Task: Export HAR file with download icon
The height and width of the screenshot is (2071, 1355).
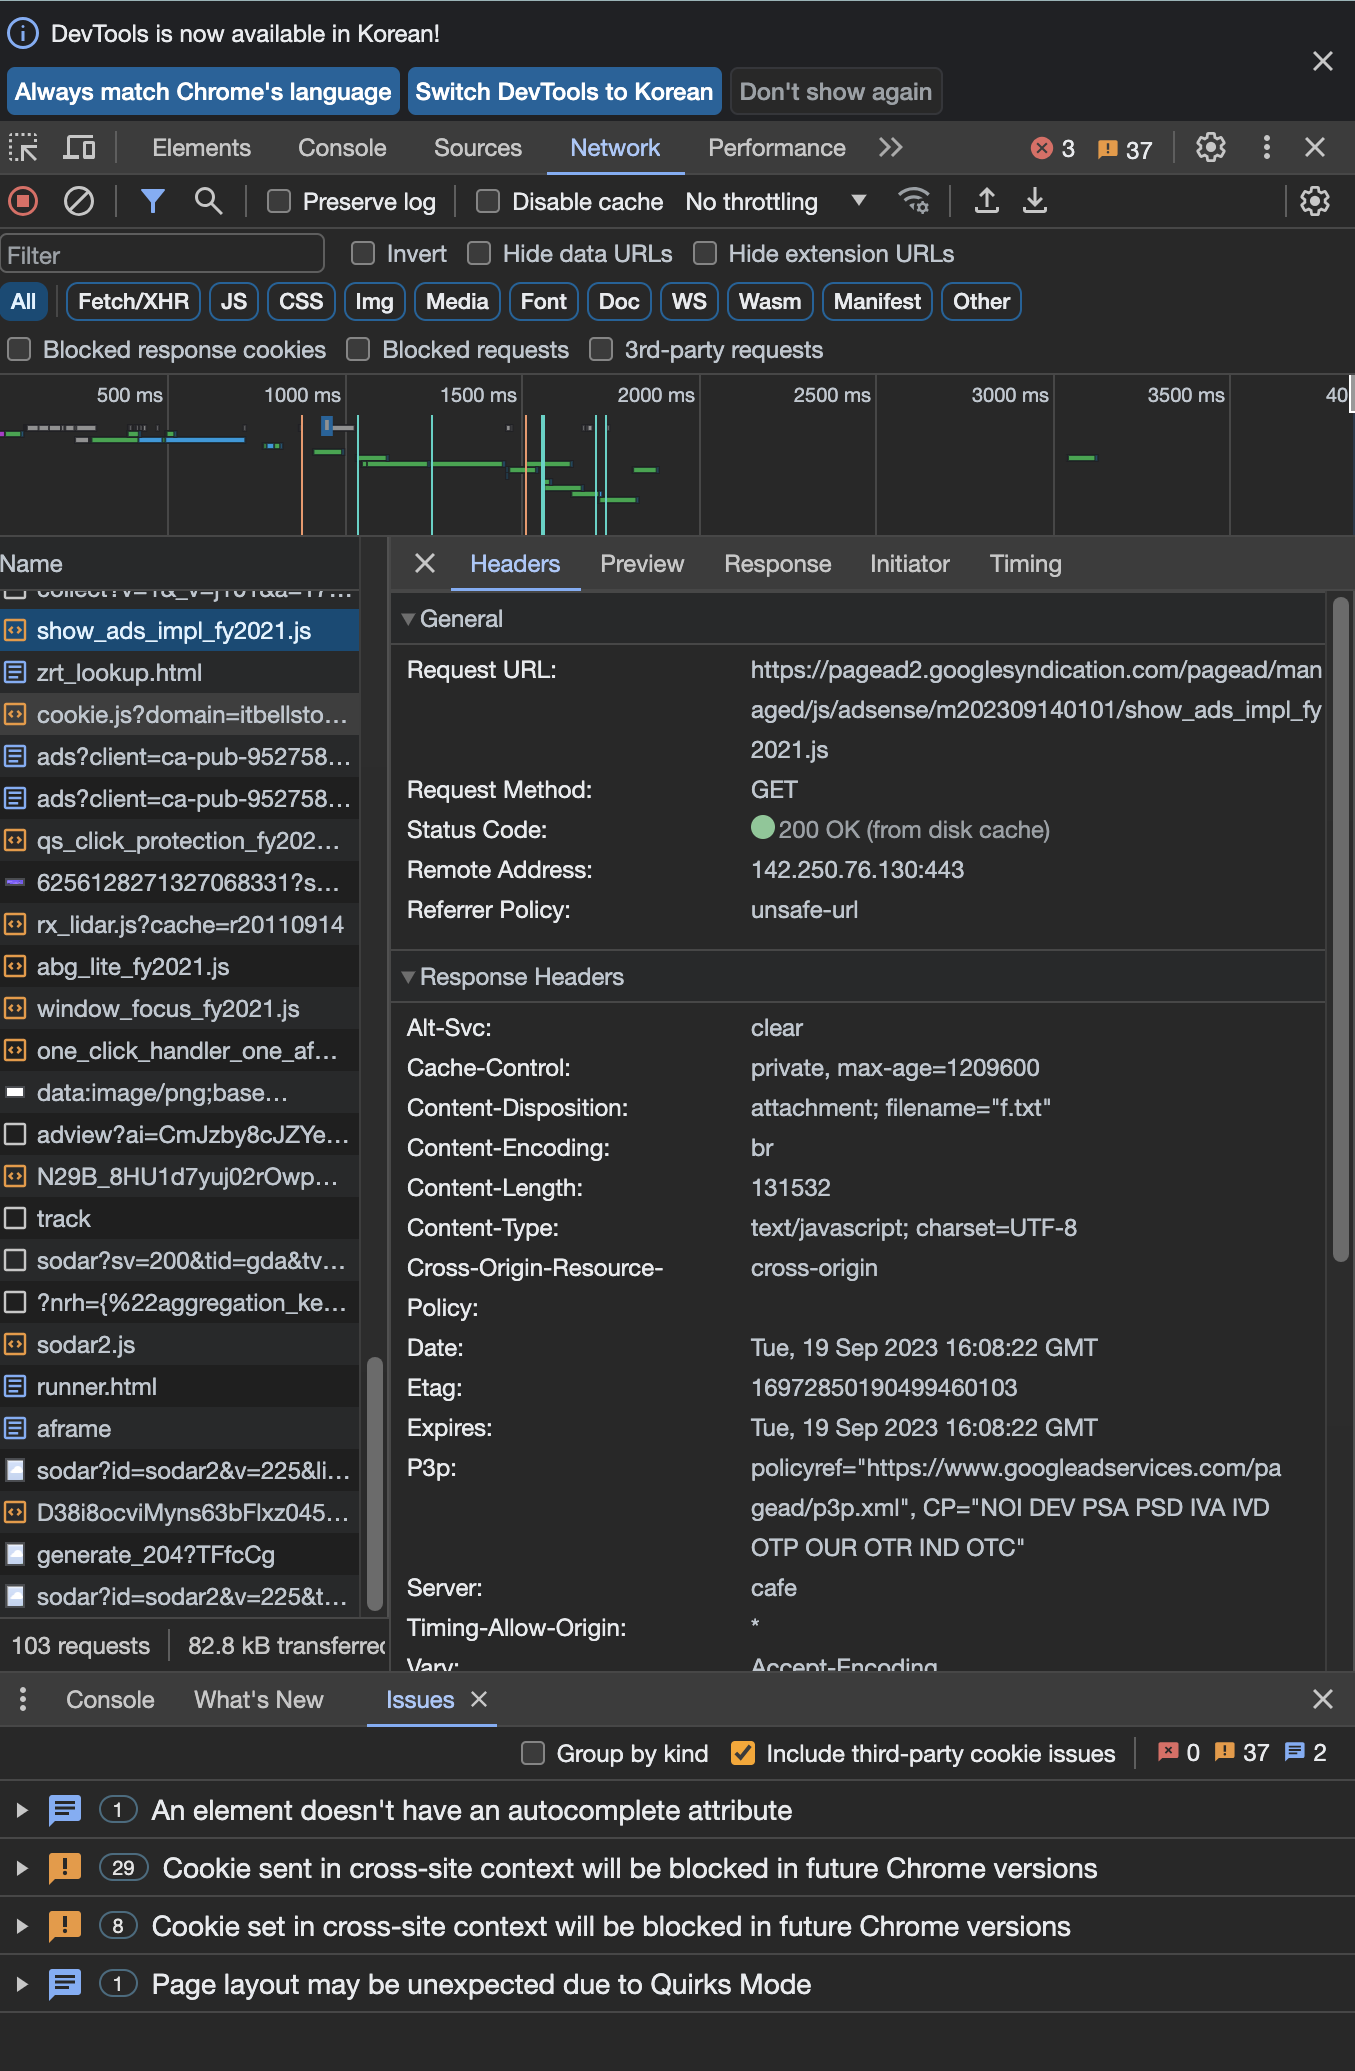Action: (1035, 201)
